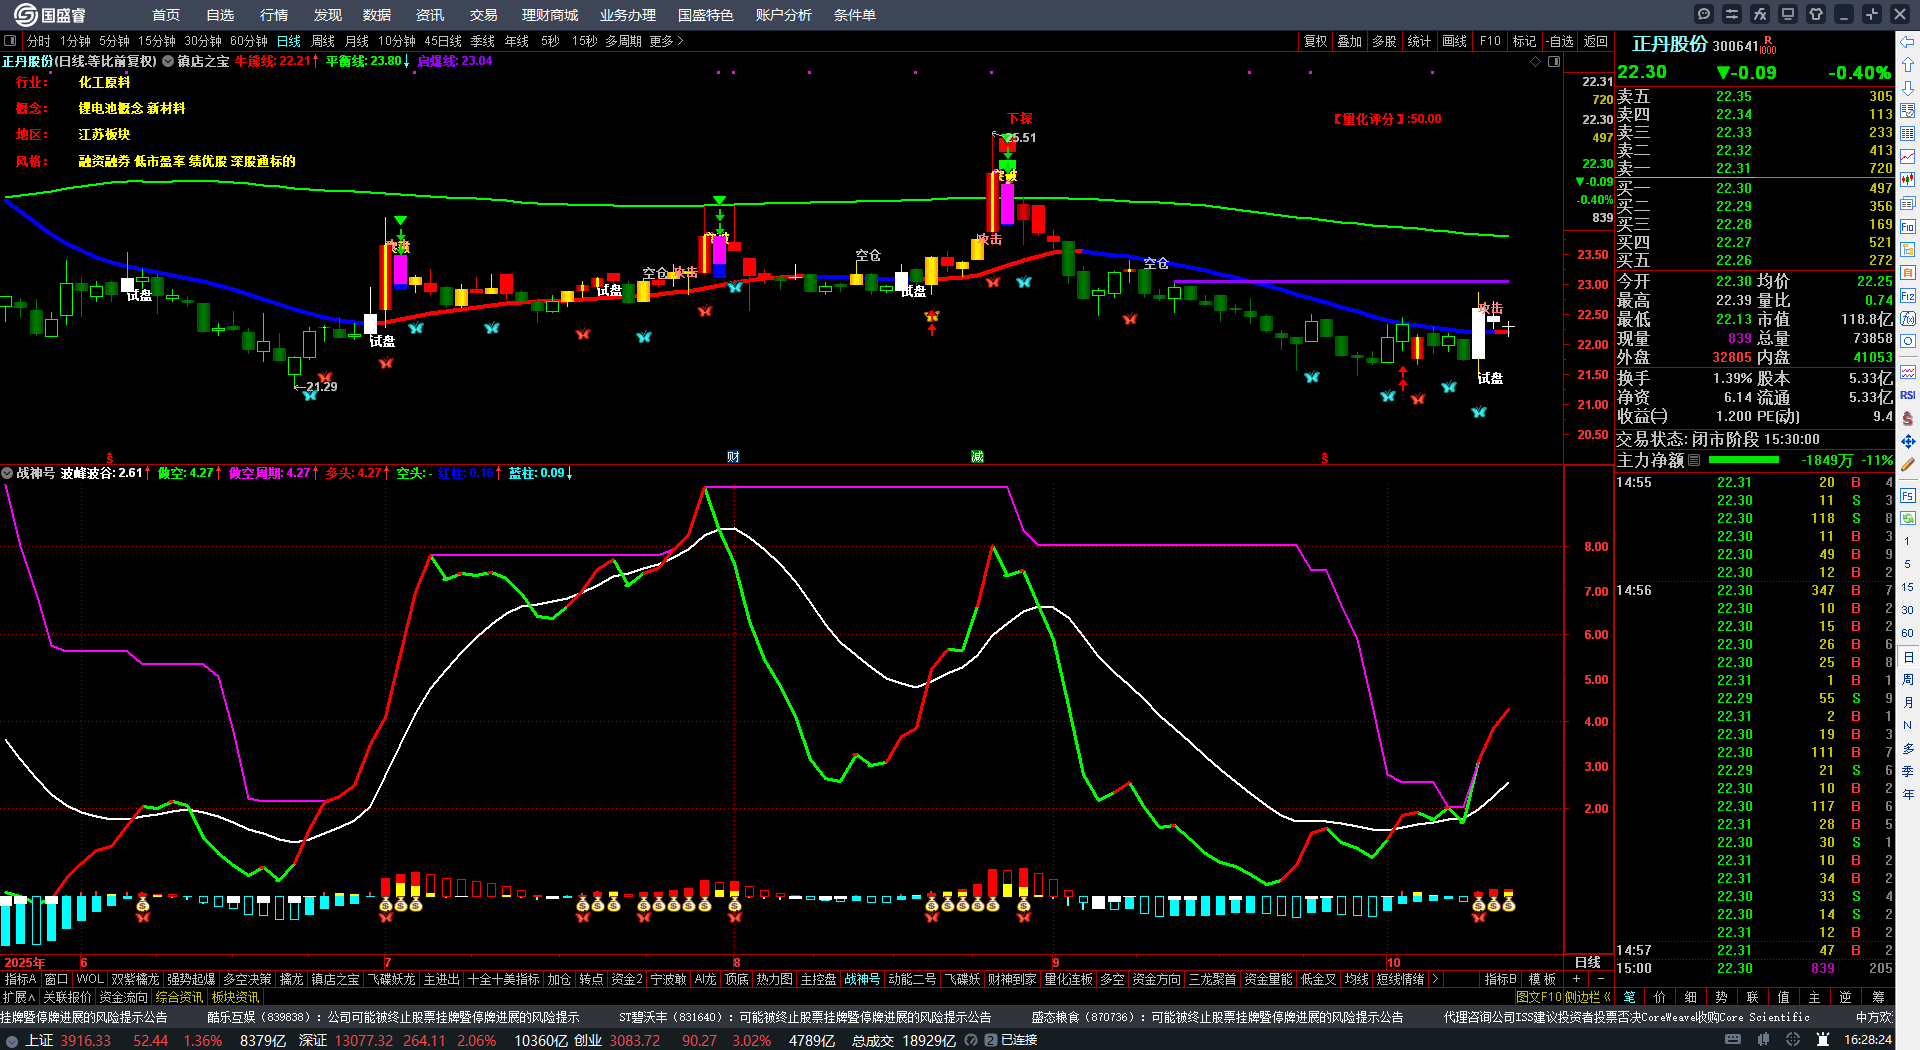Click the down-arrow next stock sidebar icon
This screenshot has width=1920, height=1050.
click(x=1908, y=88)
